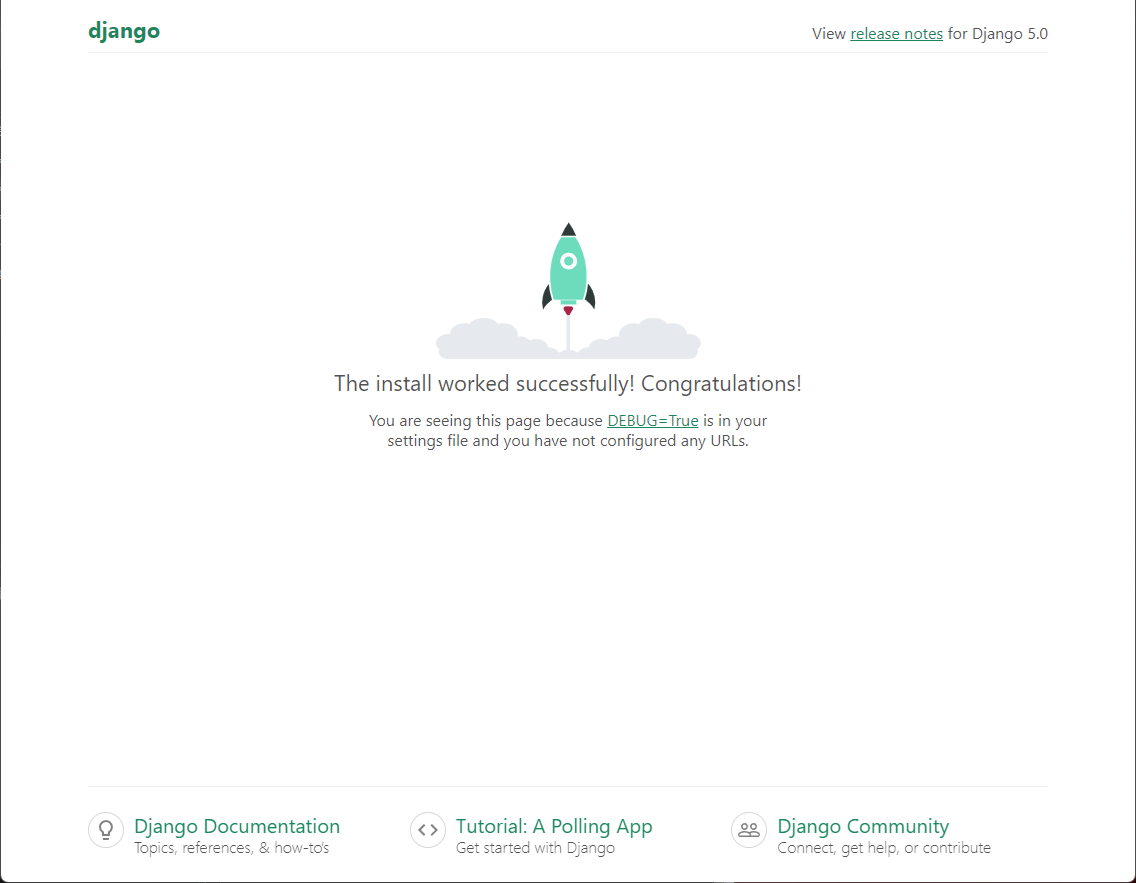Open the DEBUG=True settings link

(x=652, y=421)
